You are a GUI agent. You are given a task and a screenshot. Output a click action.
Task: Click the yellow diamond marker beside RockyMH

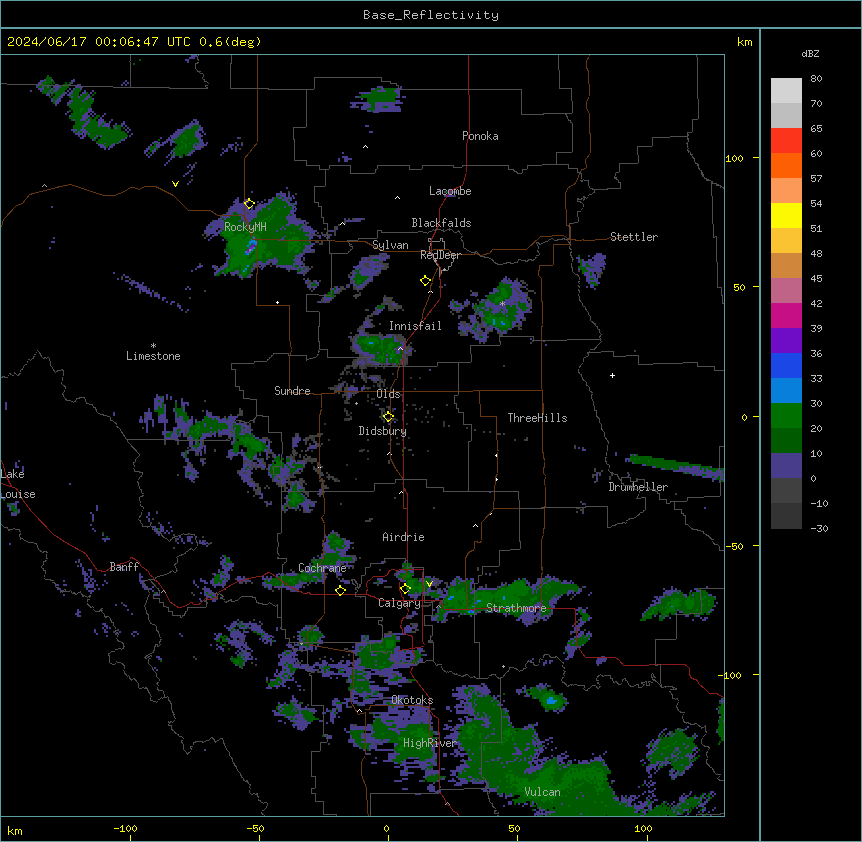click(x=249, y=204)
